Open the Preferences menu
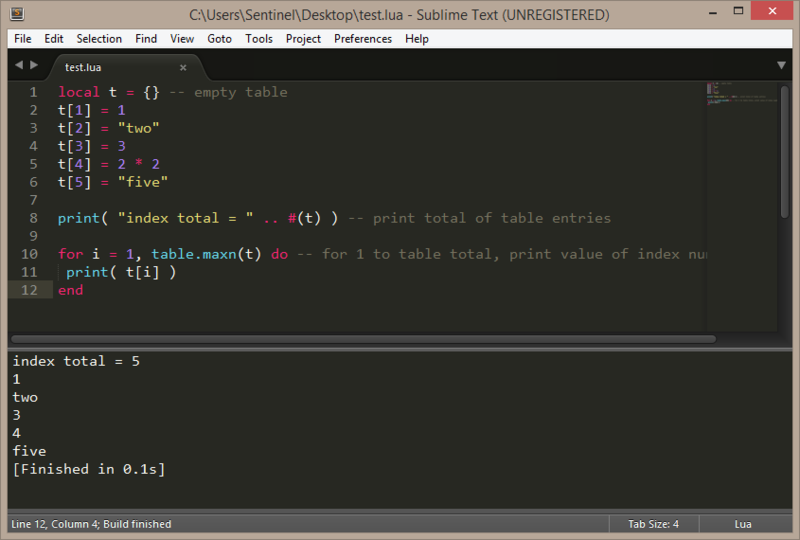The image size is (800, 540). pyautogui.click(x=363, y=39)
